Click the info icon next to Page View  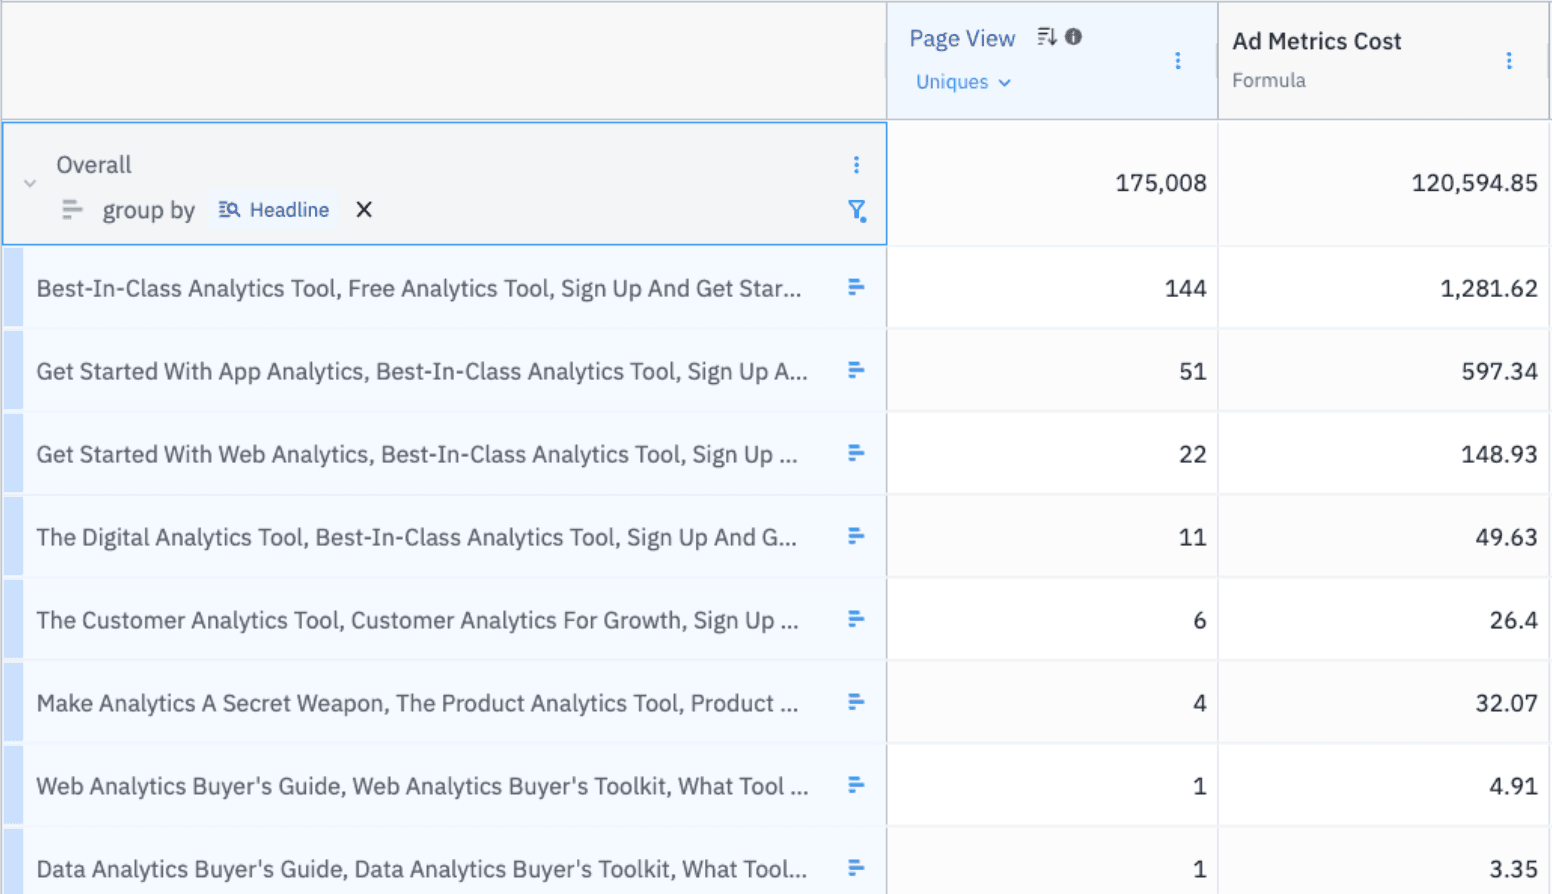click(x=1071, y=35)
